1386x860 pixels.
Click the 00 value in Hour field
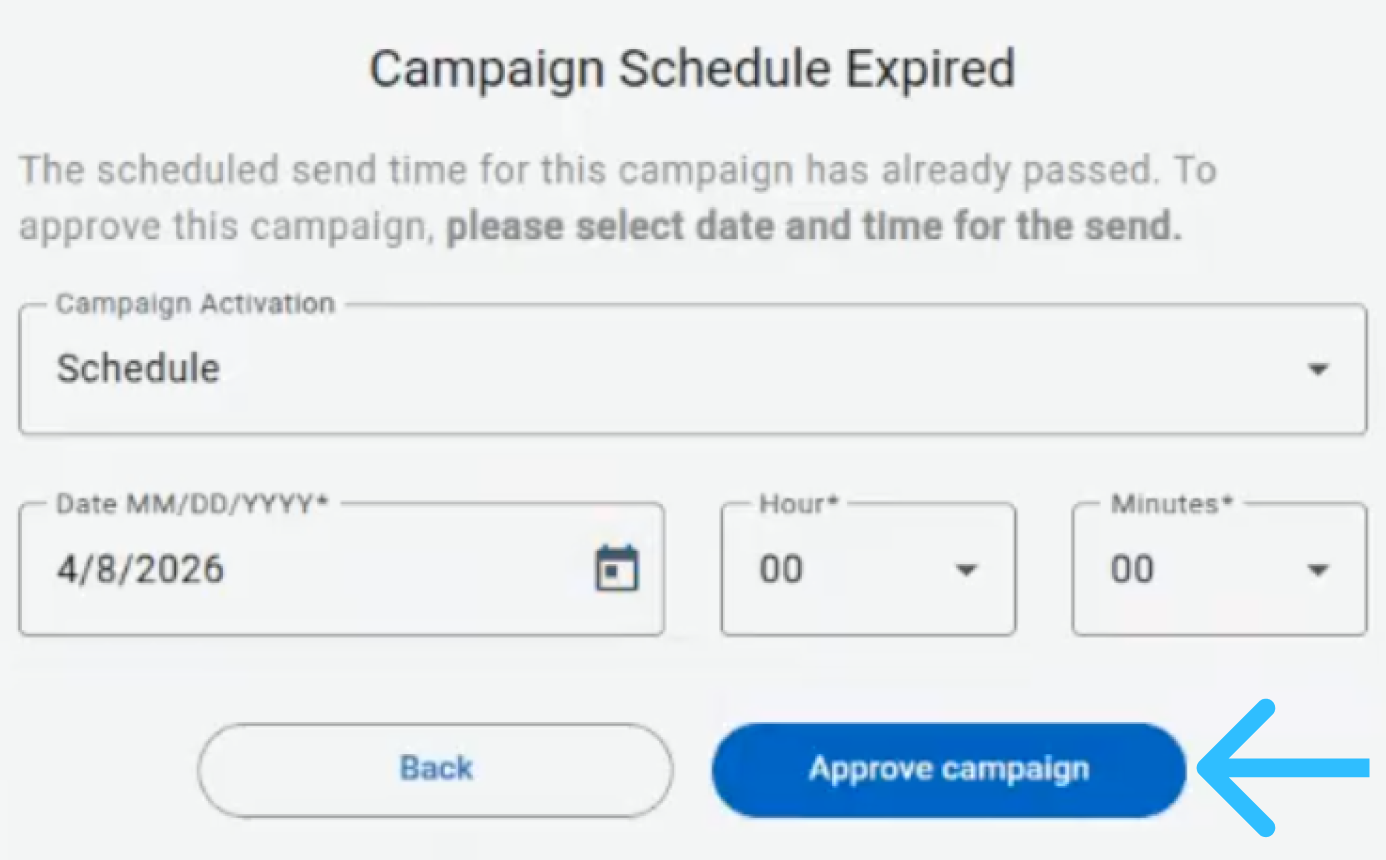[781, 570]
